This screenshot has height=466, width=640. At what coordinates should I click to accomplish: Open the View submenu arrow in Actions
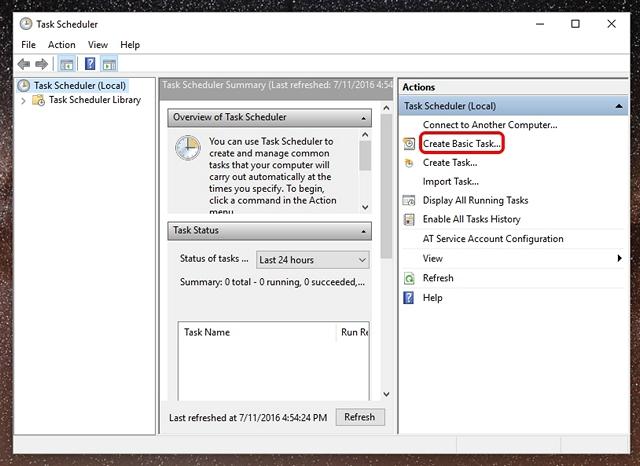click(620, 258)
